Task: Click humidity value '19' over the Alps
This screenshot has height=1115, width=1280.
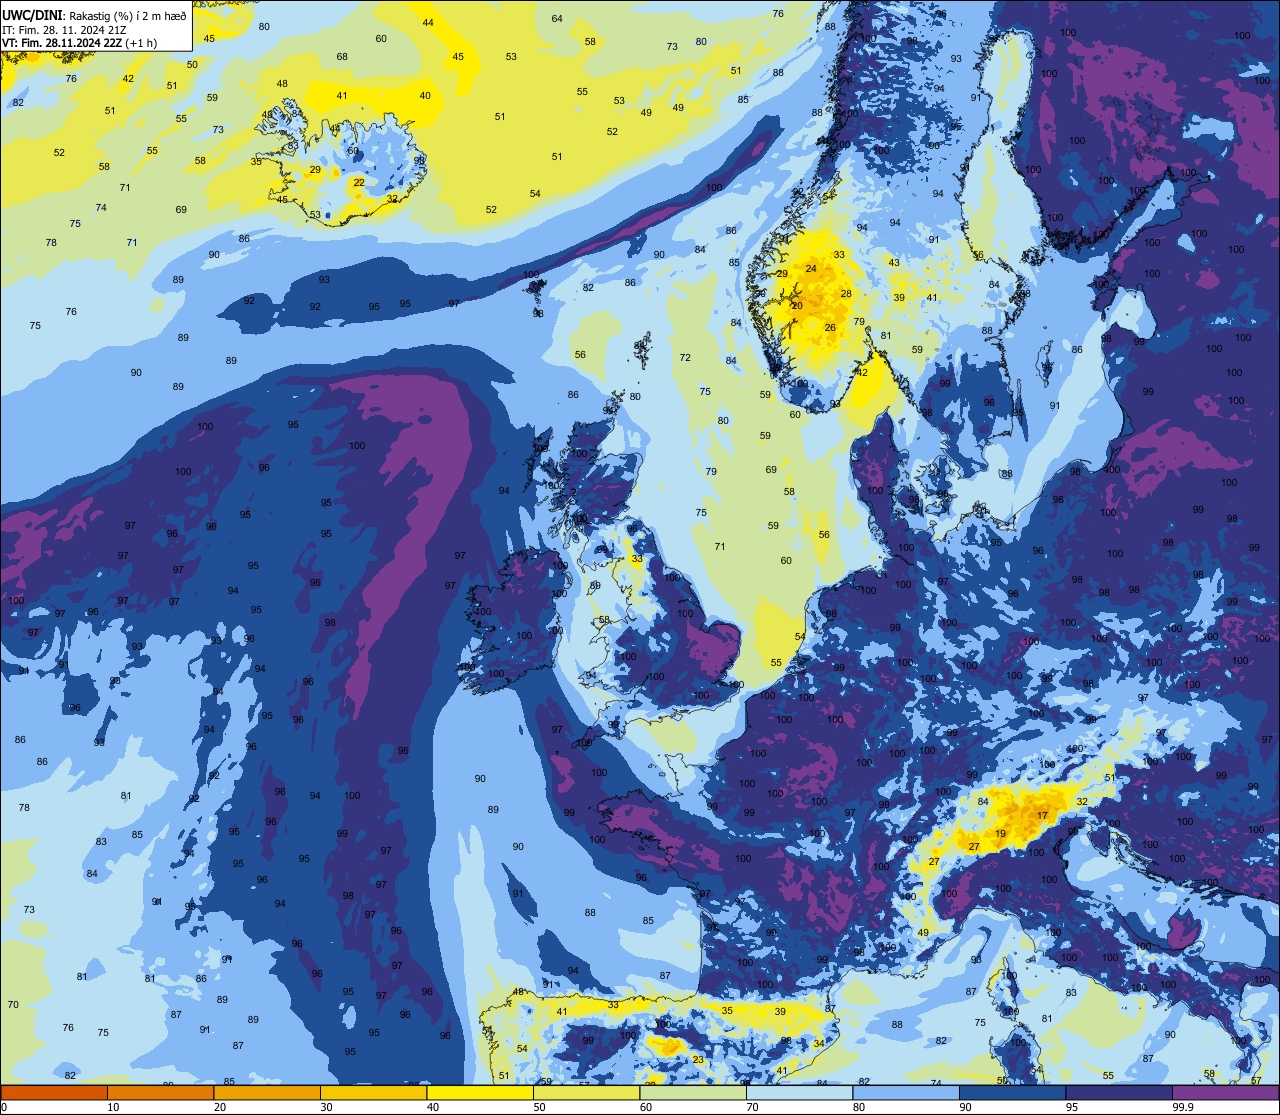Action: tap(1000, 834)
